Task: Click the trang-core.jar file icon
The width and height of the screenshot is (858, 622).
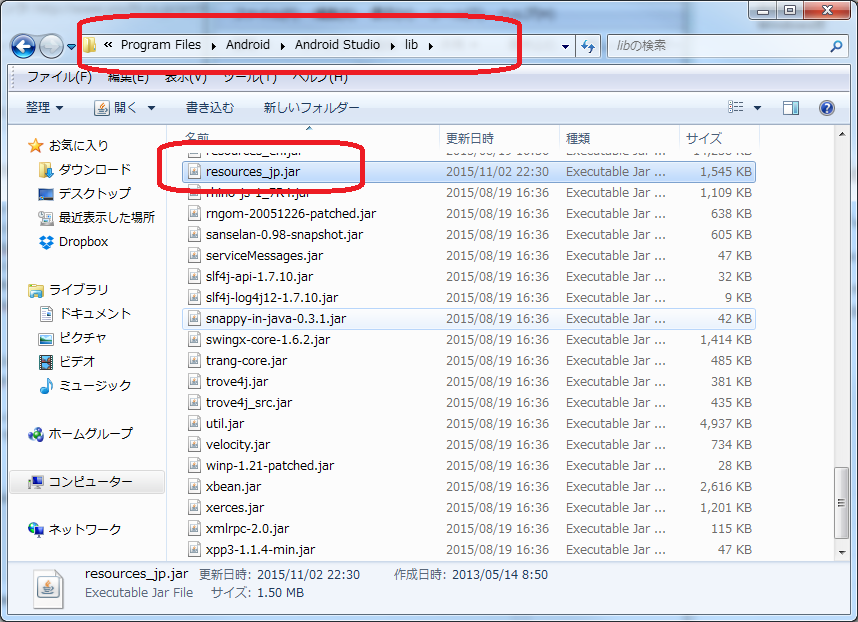Action: 194,361
